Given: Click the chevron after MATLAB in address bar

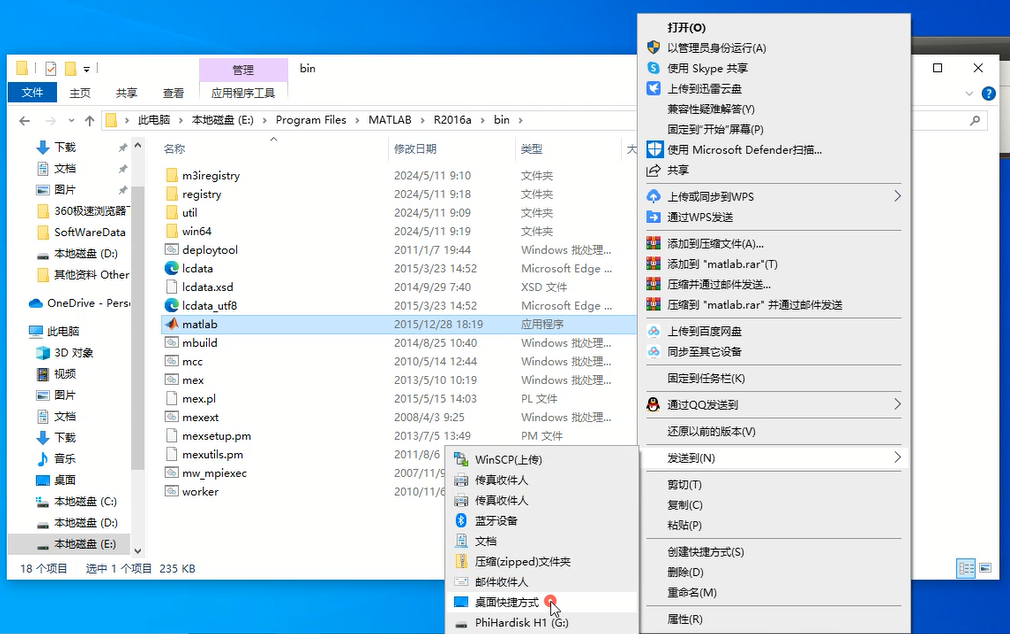Looking at the screenshot, I should click(x=423, y=120).
